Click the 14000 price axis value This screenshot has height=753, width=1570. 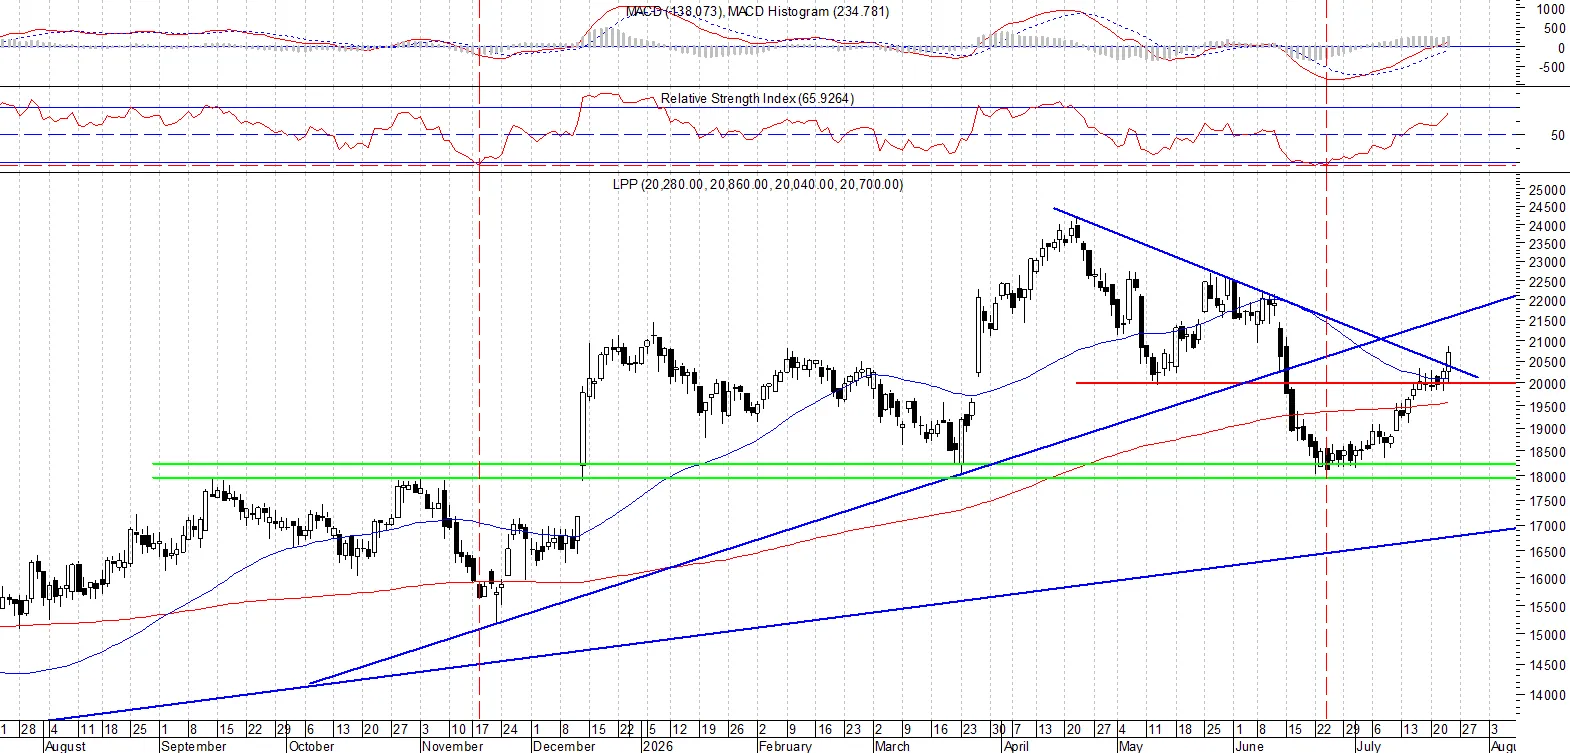[1547, 695]
